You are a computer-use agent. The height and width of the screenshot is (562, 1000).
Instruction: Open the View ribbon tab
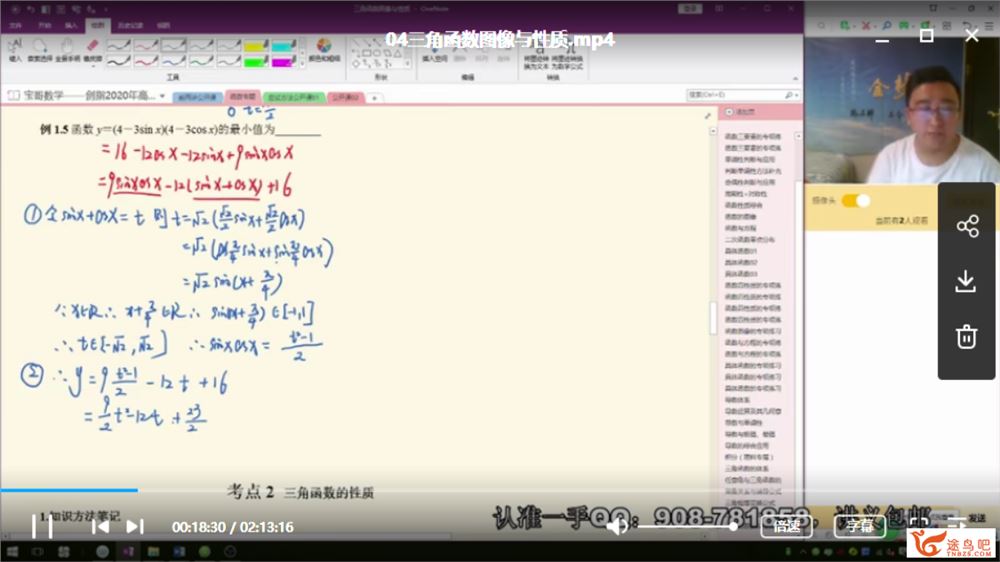click(x=163, y=26)
